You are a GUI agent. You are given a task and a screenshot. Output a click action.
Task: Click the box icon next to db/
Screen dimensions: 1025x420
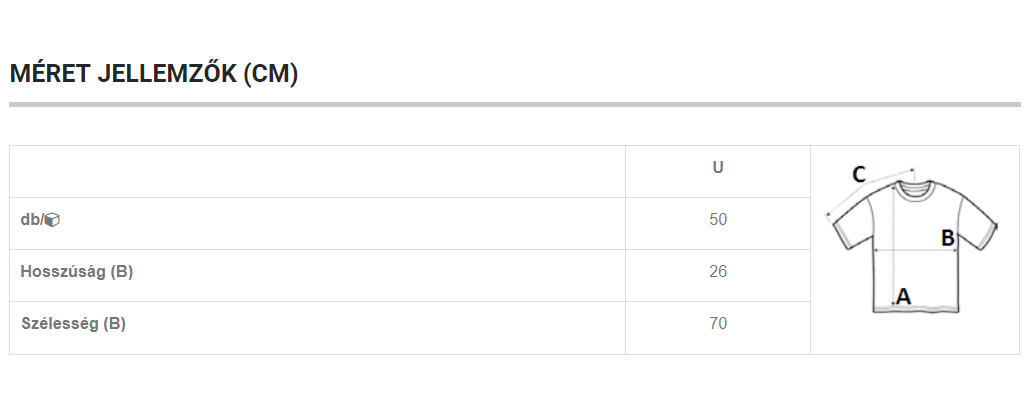52,220
